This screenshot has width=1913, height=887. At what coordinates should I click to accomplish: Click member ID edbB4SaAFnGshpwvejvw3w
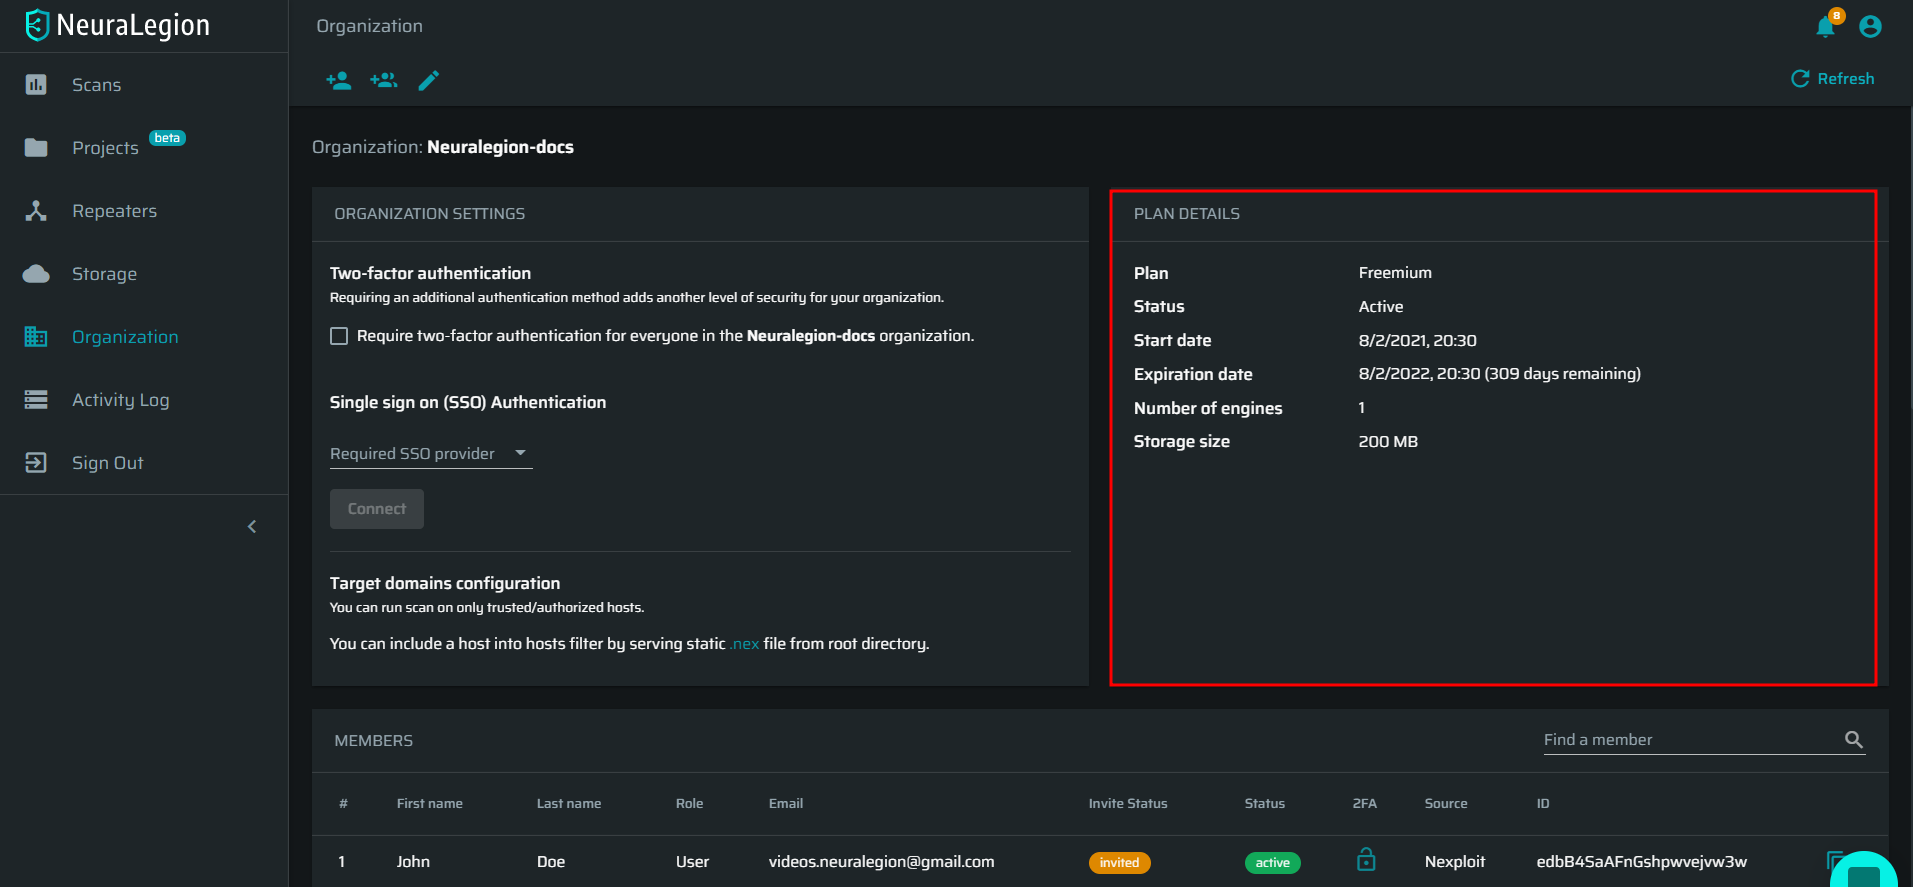tap(1641, 862)
